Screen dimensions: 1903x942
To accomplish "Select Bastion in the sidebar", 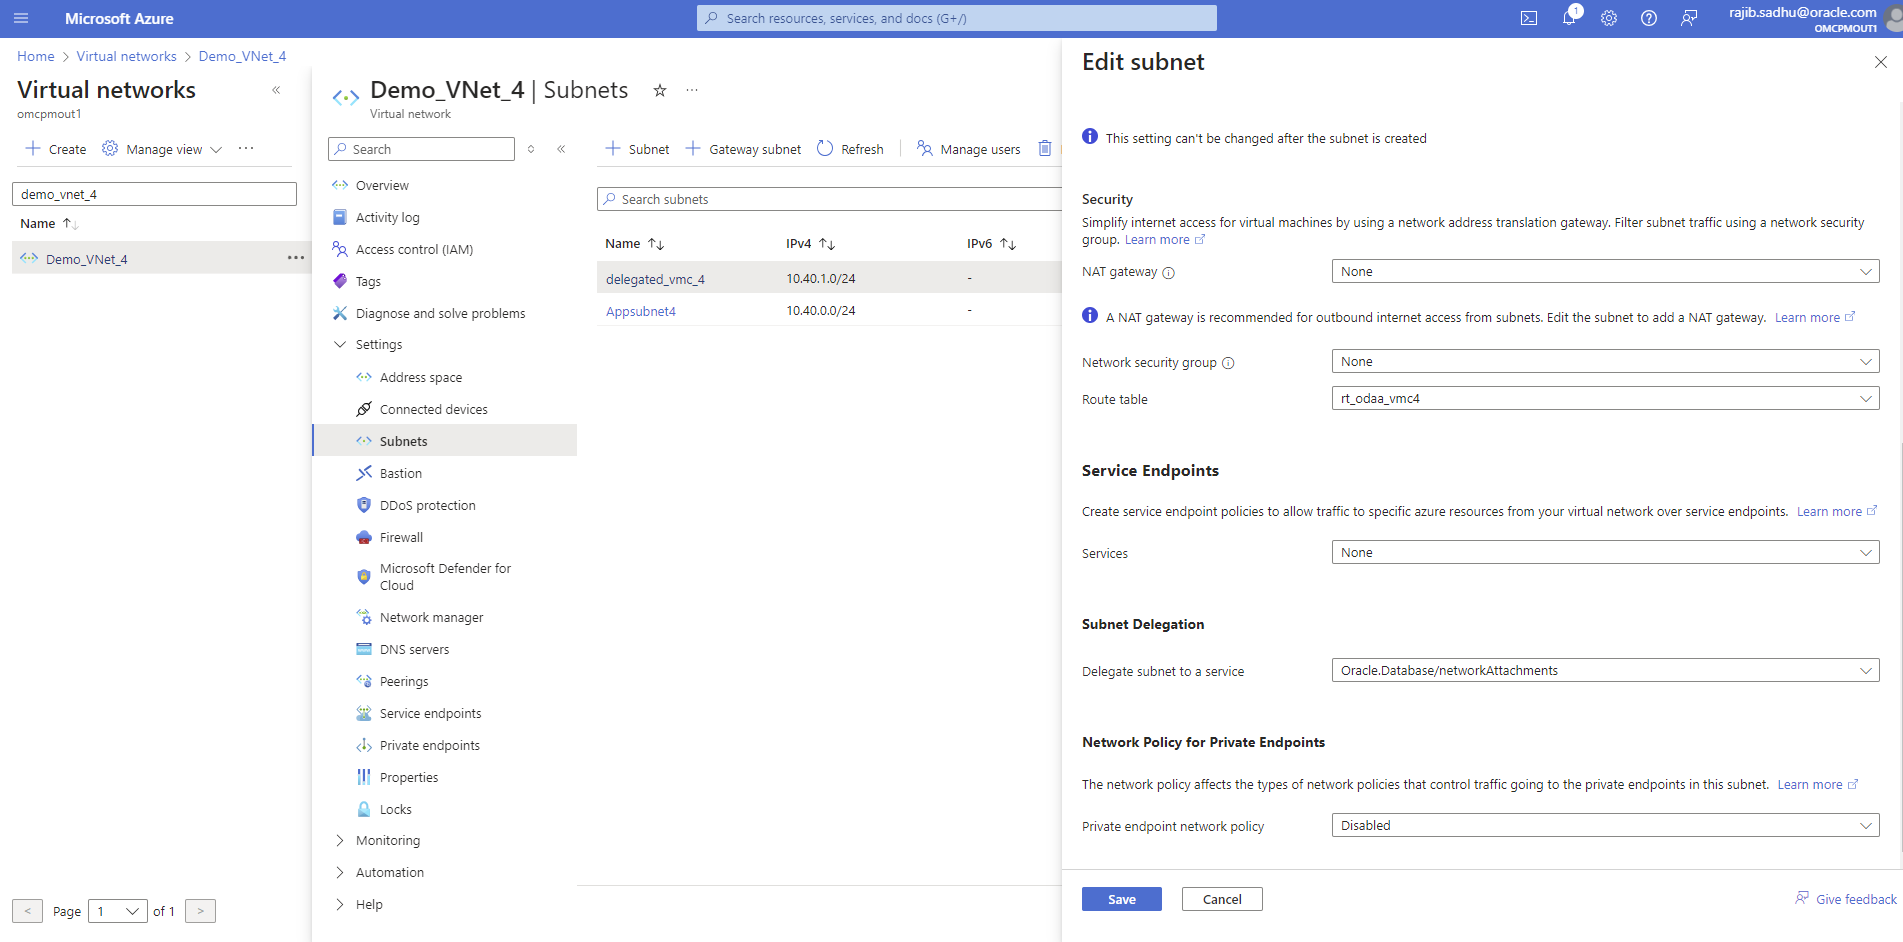I will (x=401, y=472).
